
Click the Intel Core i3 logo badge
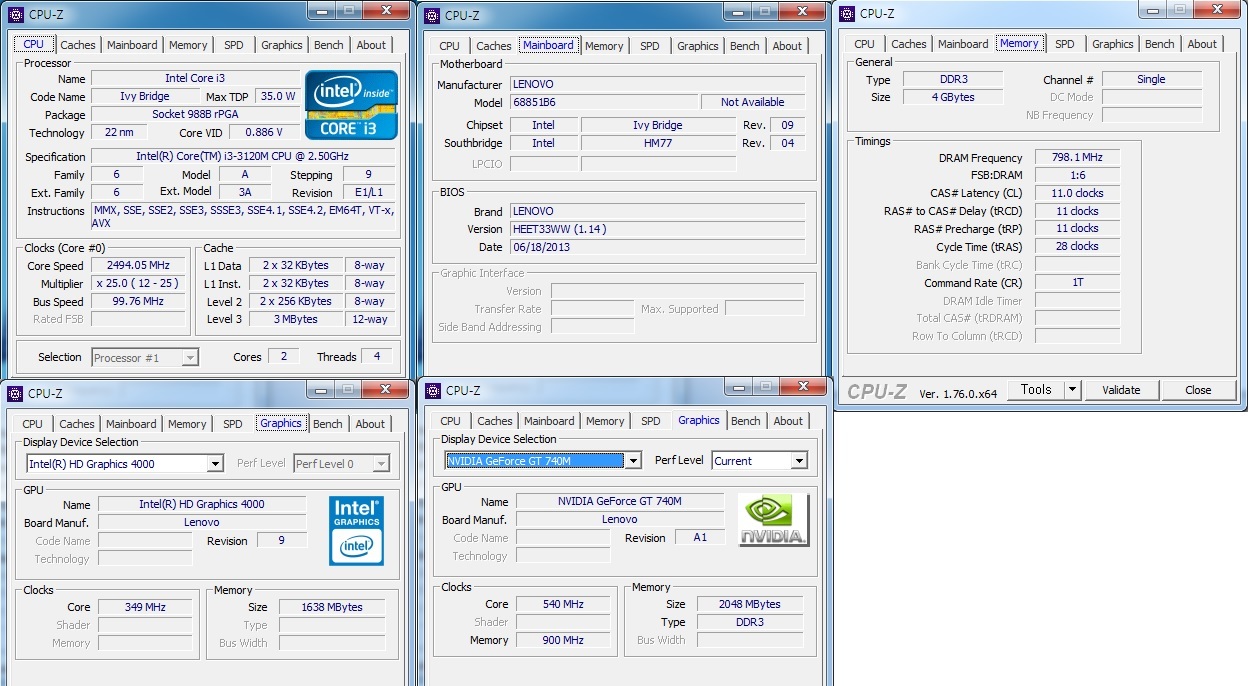[351, 104]
